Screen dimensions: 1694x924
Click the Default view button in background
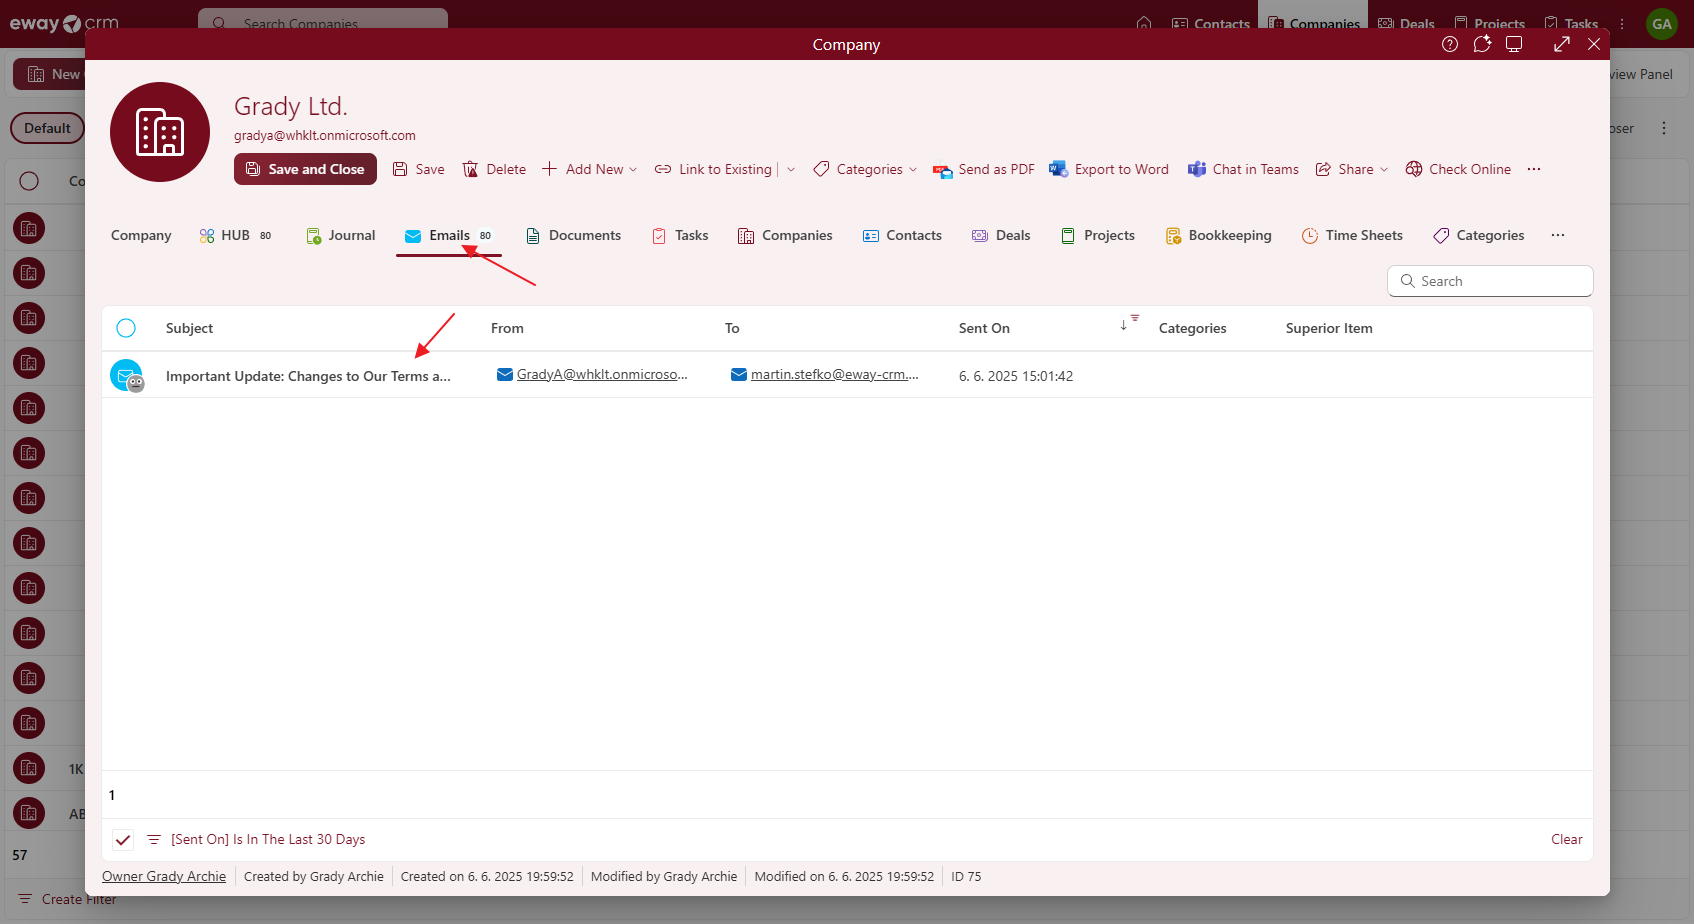47,128
